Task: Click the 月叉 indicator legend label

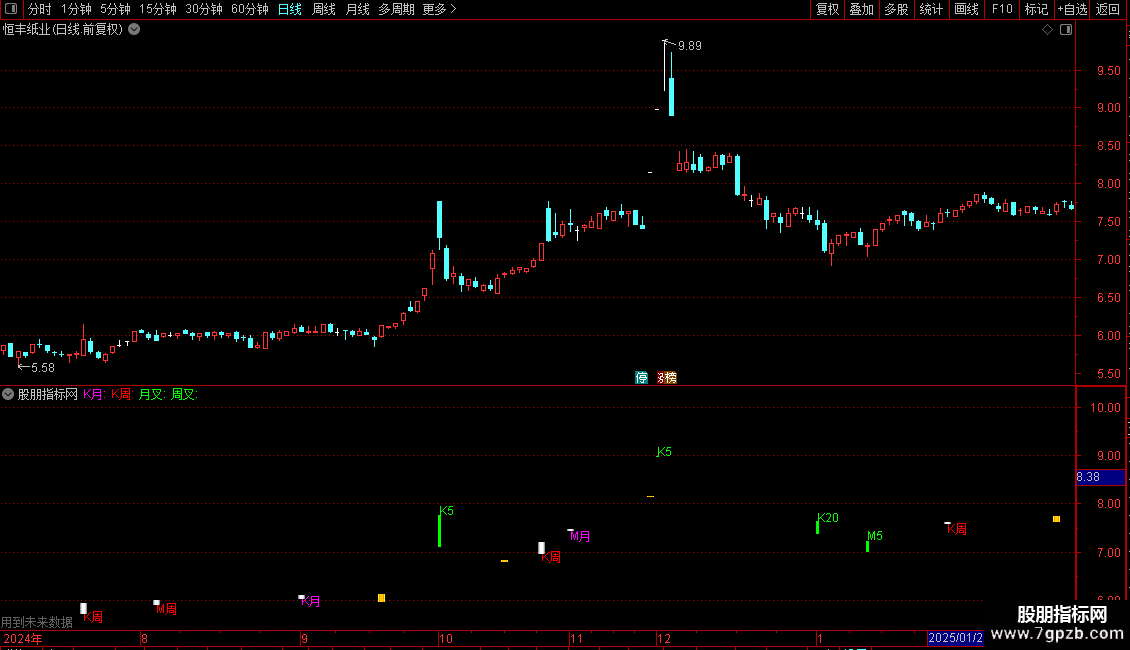Action: click(152, 394)
